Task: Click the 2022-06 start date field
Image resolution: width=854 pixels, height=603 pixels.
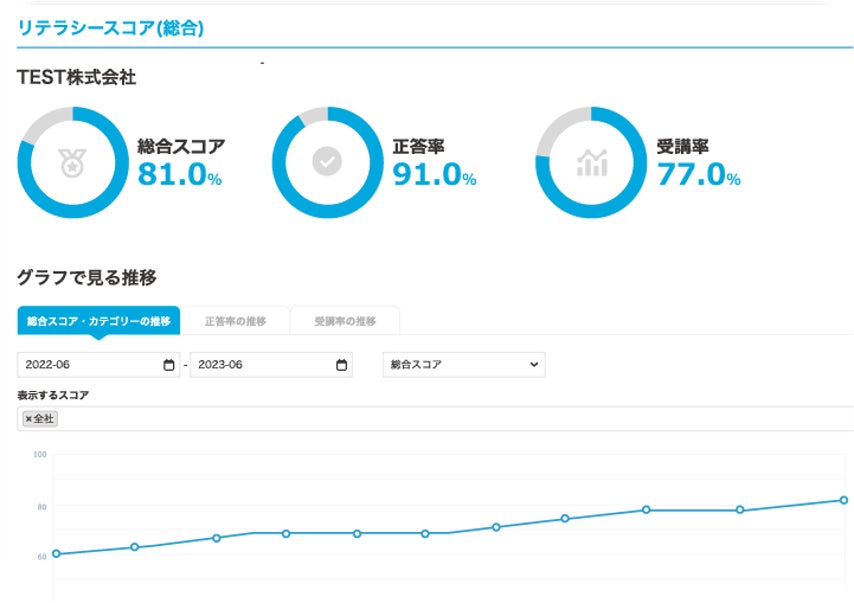Action: click(99, 365)
